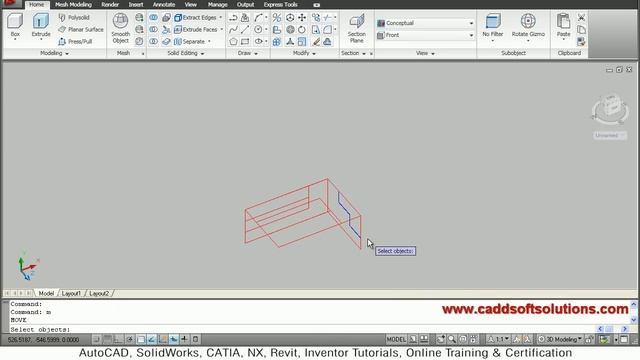
Task: Click the coordinates readout in status bar
Action: coord(43,340)
